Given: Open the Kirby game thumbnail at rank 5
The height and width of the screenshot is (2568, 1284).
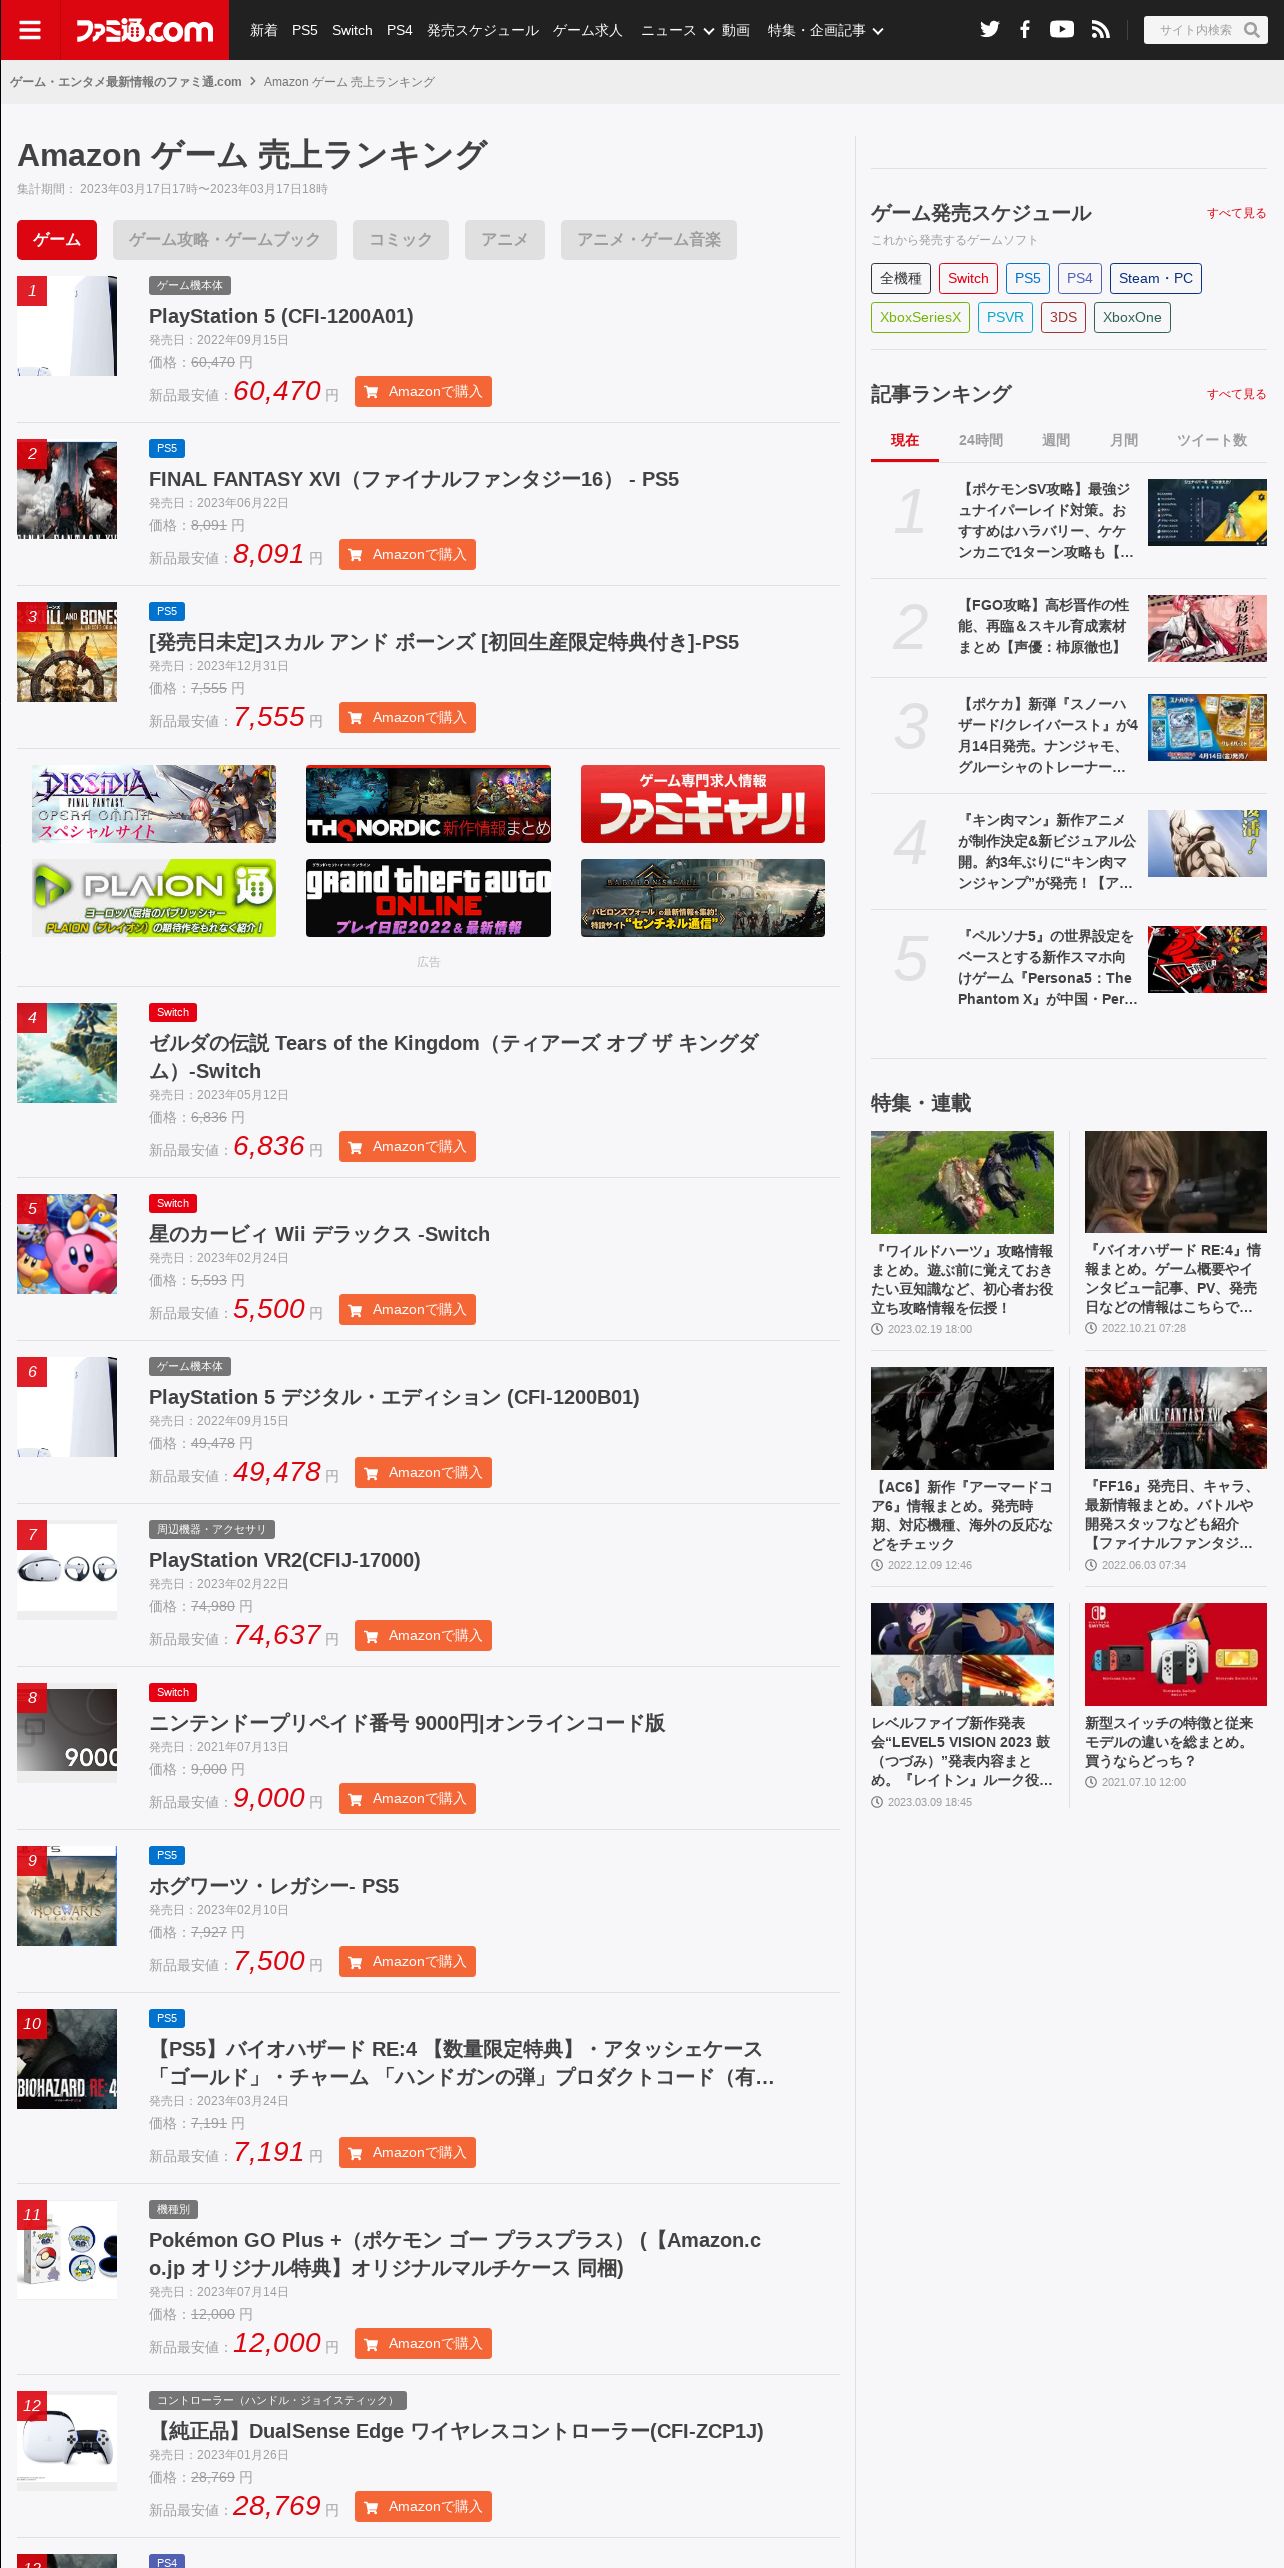Looking at the screenshot, I should click(x=67, y=1244).
